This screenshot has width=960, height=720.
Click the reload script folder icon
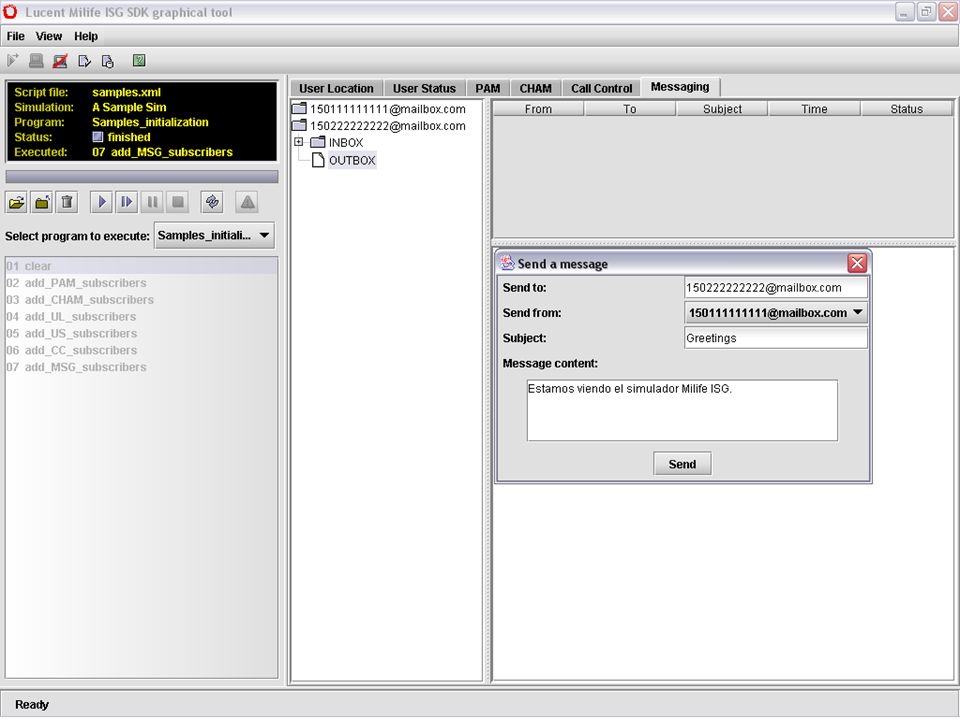[42, 202]
